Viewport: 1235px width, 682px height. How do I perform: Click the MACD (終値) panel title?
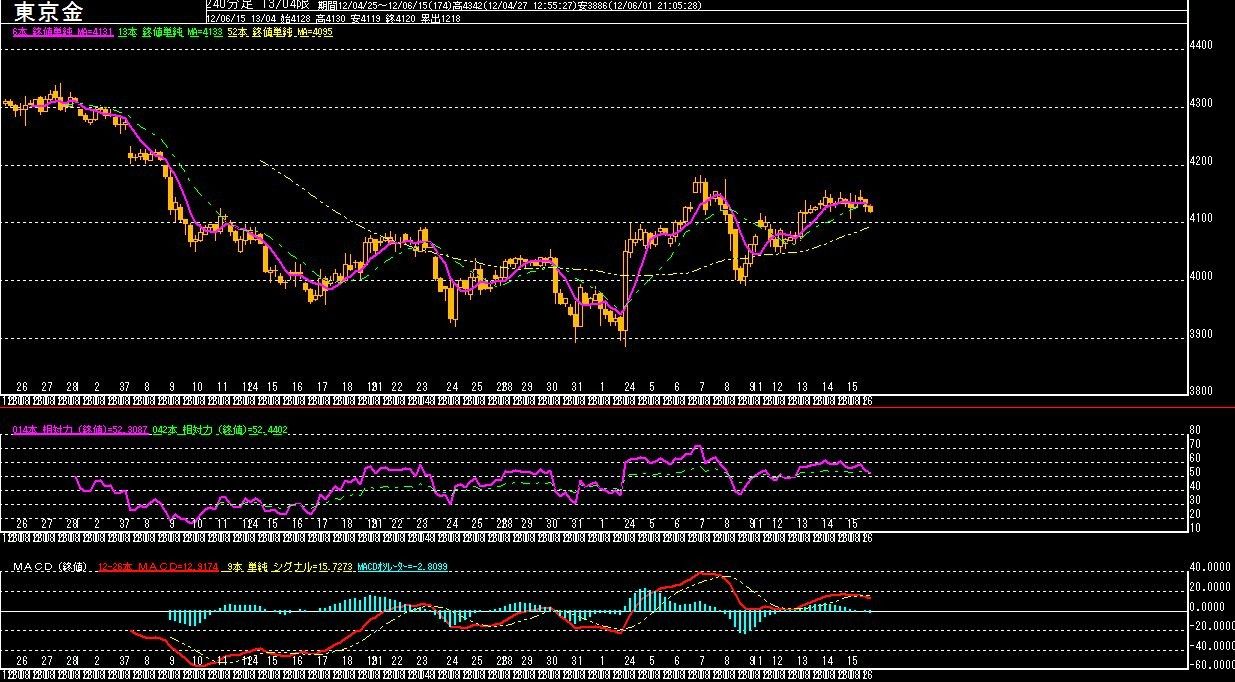point(51,568)
